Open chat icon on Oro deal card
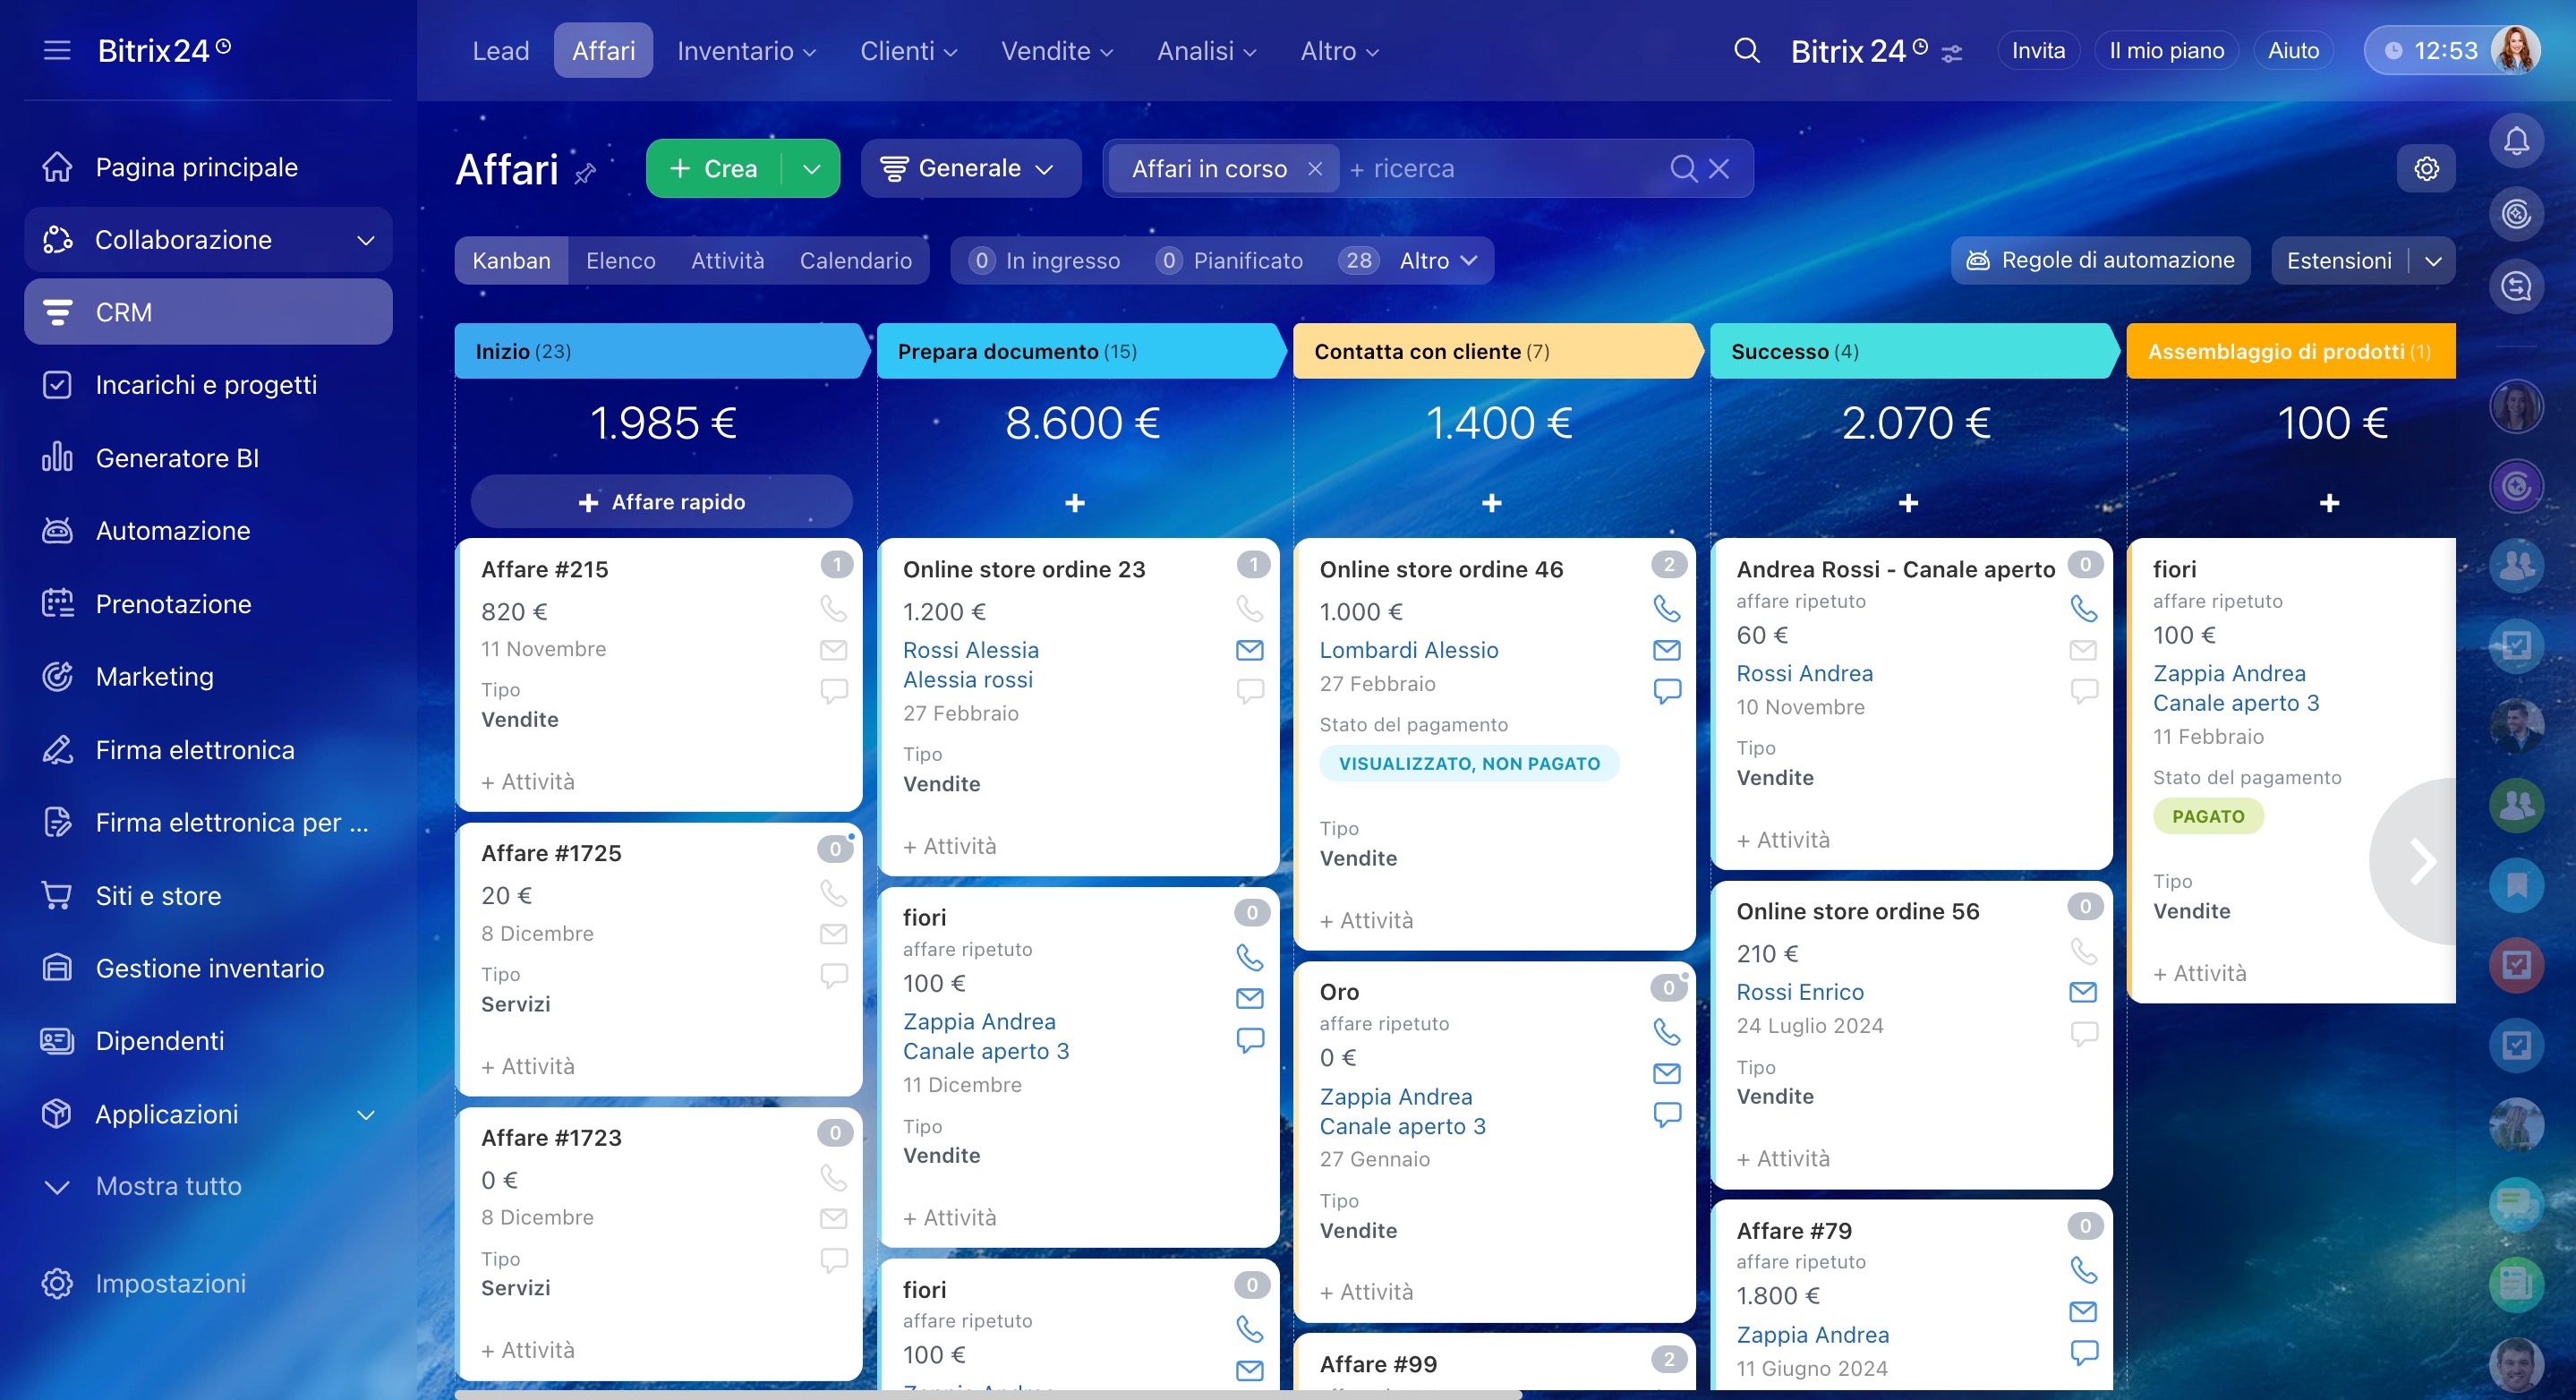The height and width of the screenshot is (1400, 2576). point(1666,1114)
